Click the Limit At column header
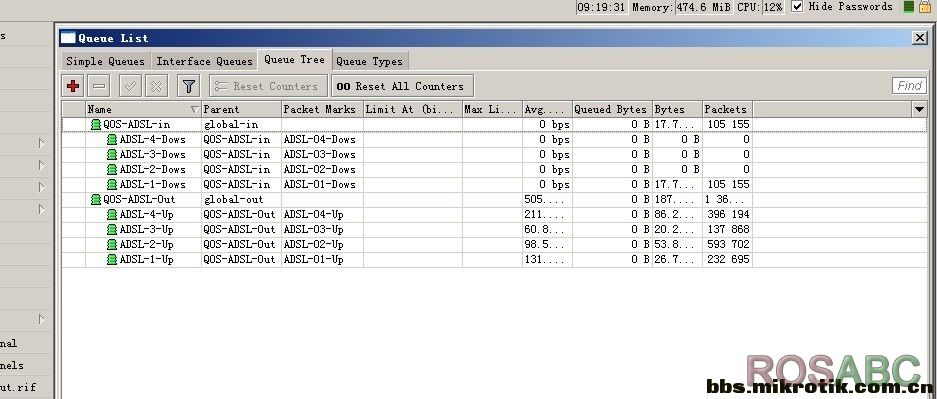 pos(413,109)
